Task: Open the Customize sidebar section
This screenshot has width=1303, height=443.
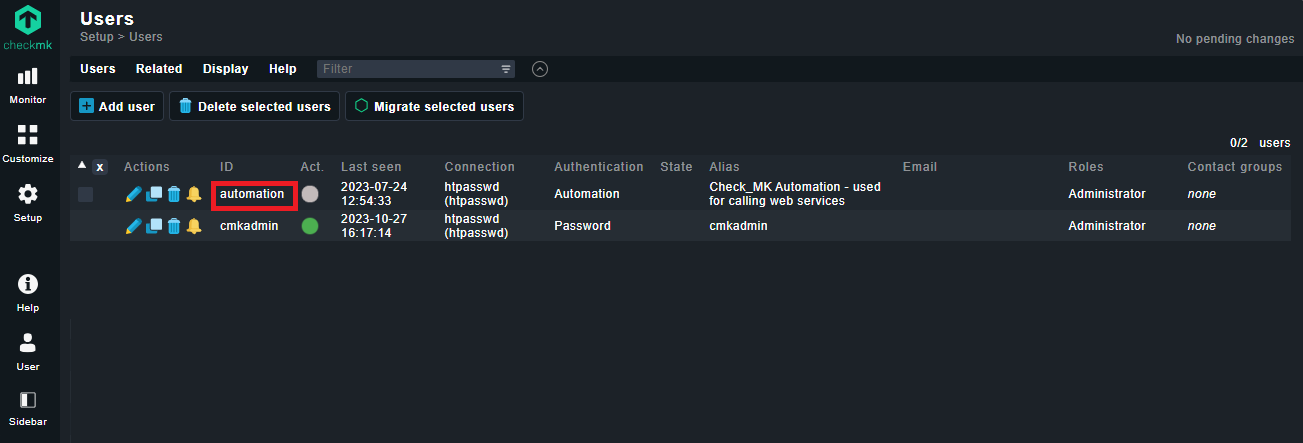Action: click(28, 144)
